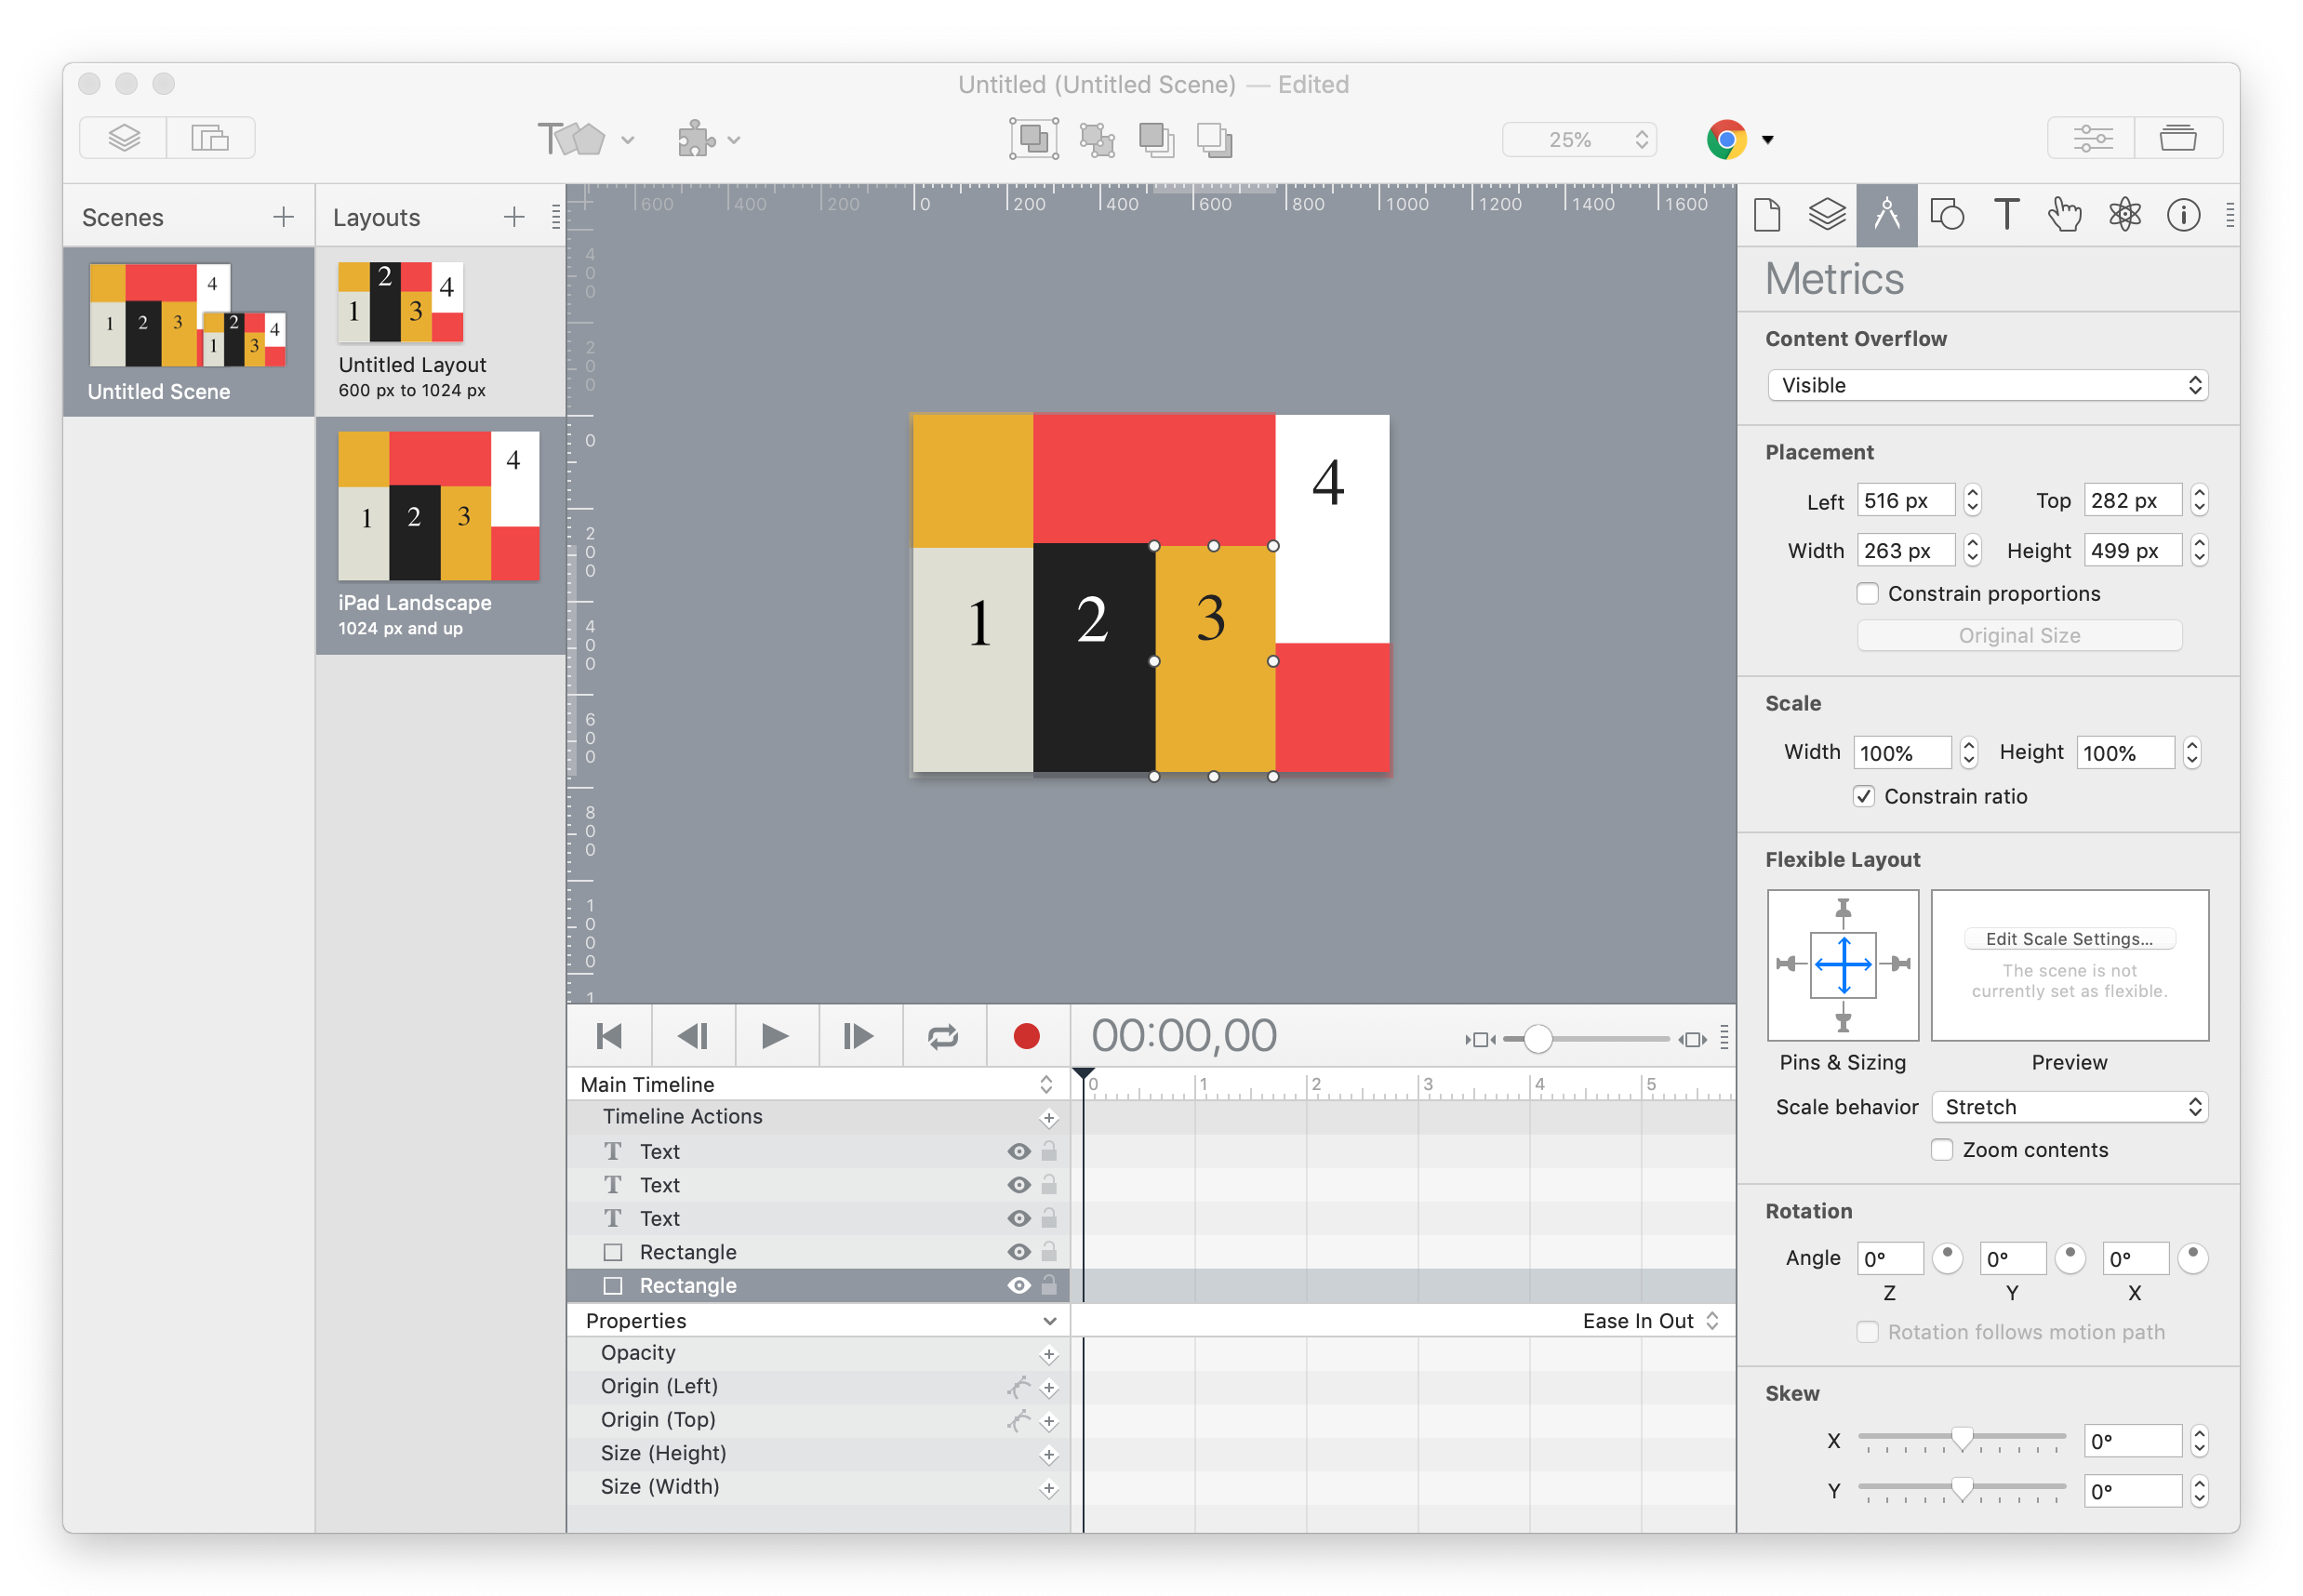This screenshot has height=1596, width=2303.
Task: Click the placement Width input field
Action: (x=1906, y=551)
